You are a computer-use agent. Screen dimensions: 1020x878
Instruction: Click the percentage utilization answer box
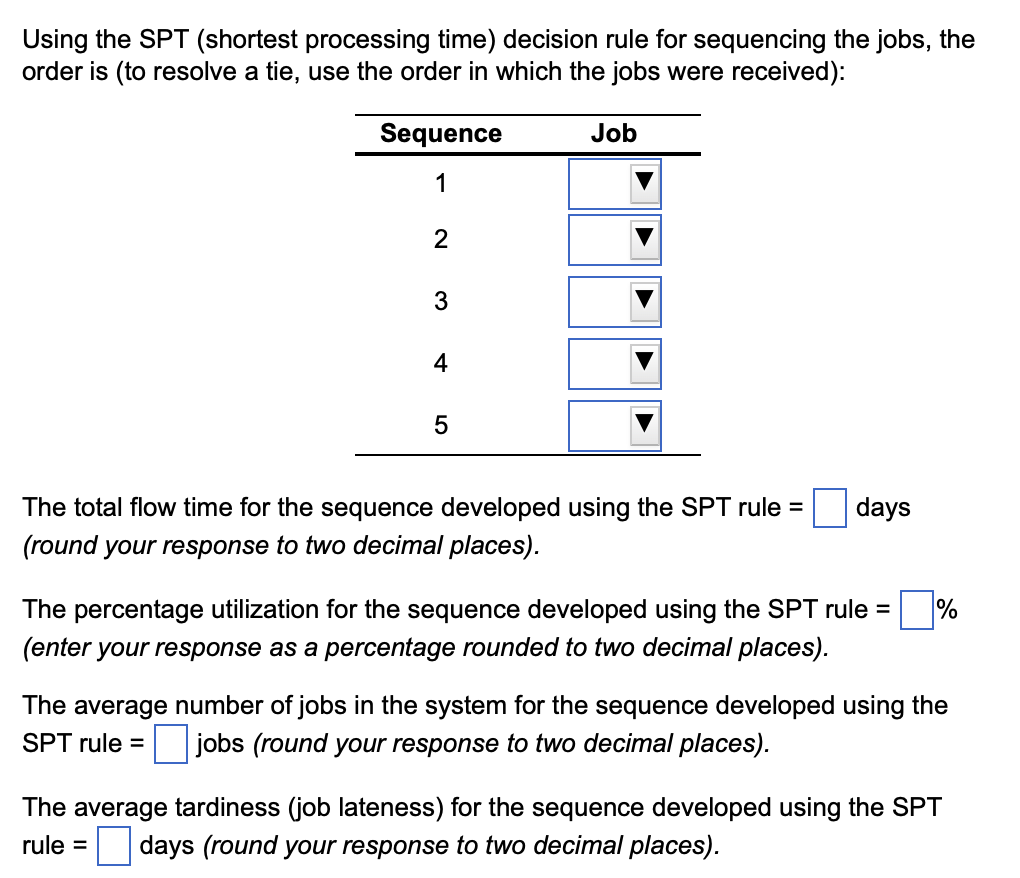point(915,610)
